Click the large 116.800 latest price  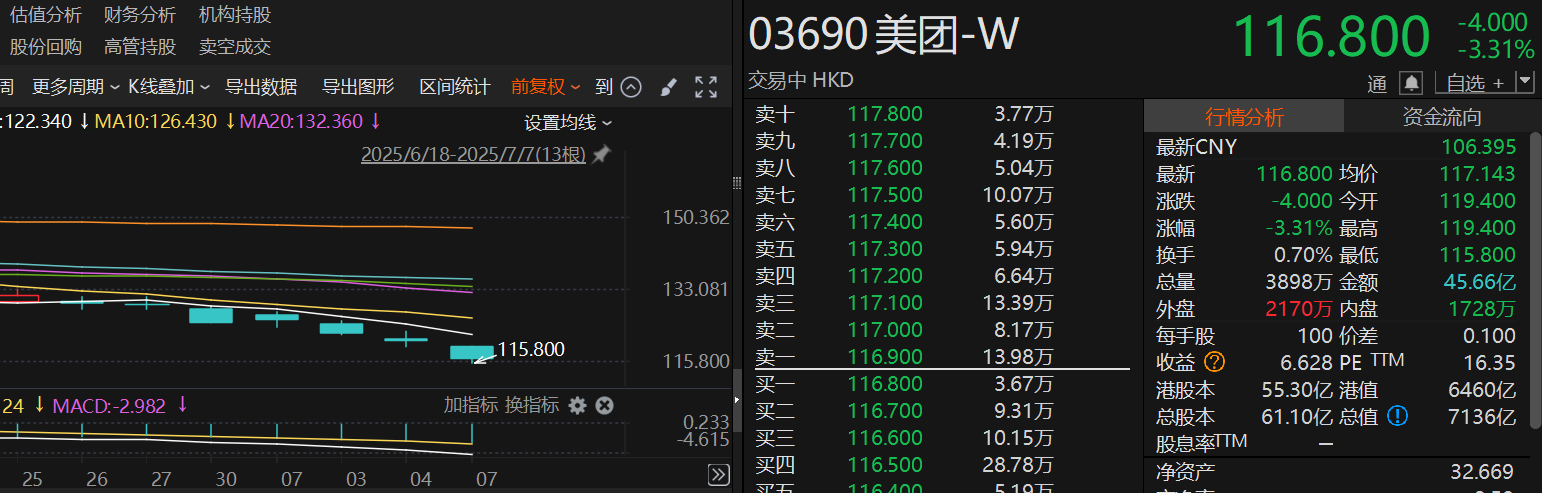click(1331, 37)
